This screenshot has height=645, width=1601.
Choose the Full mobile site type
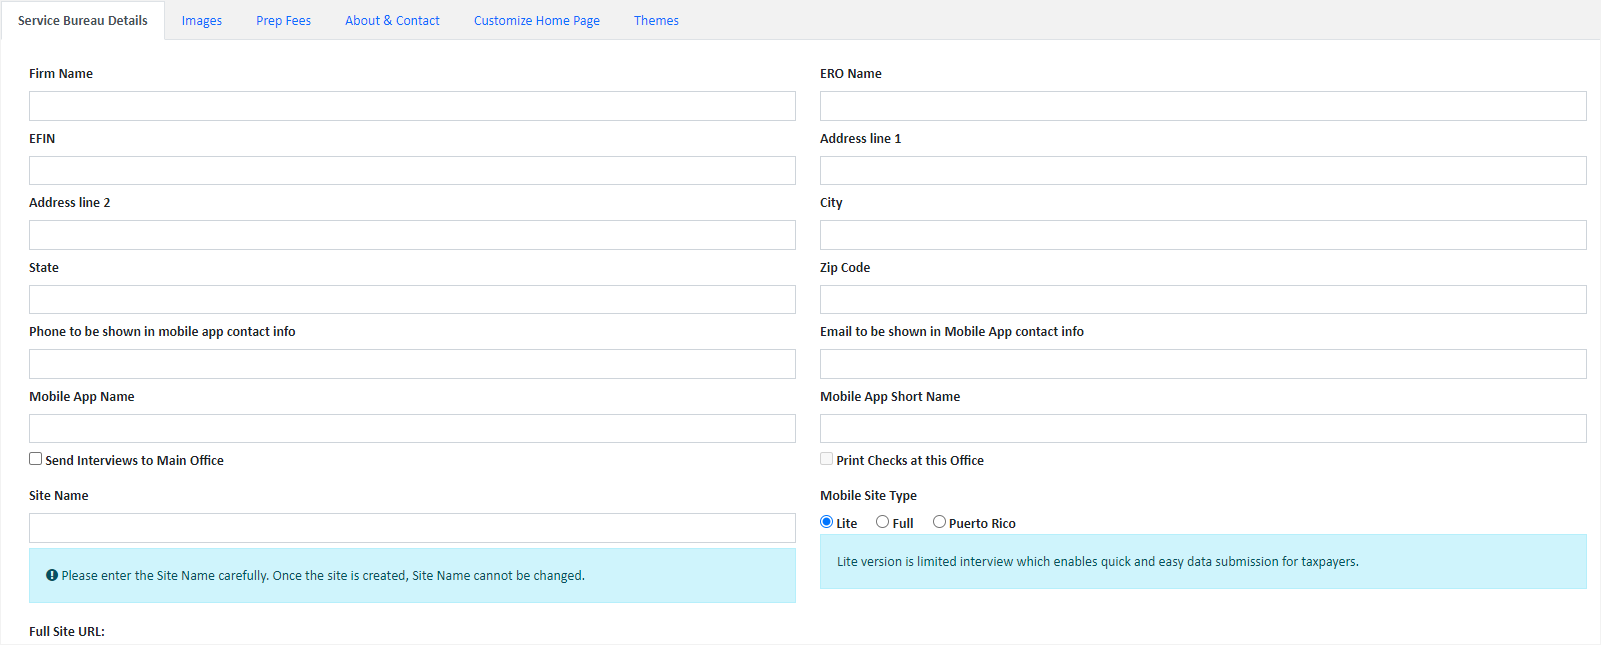click(x=882, y=522)
